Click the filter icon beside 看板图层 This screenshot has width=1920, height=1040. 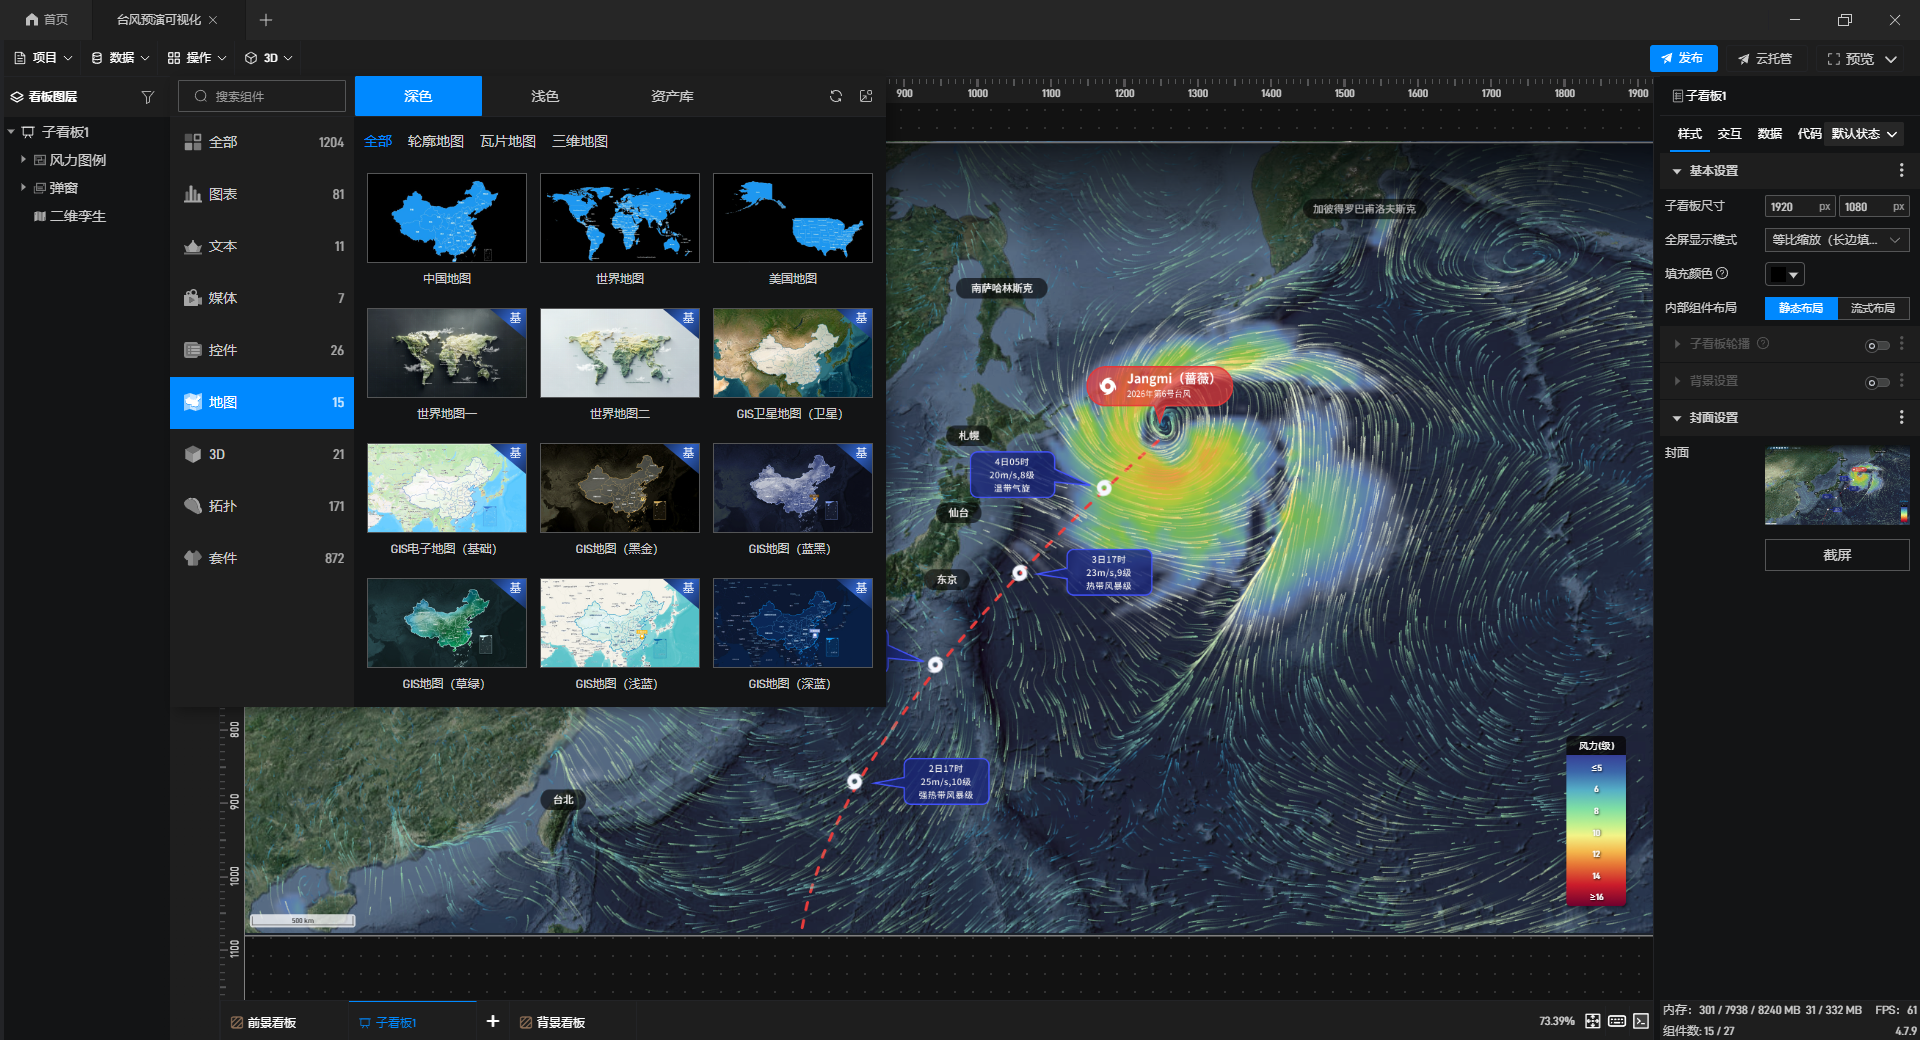[148, 97]
